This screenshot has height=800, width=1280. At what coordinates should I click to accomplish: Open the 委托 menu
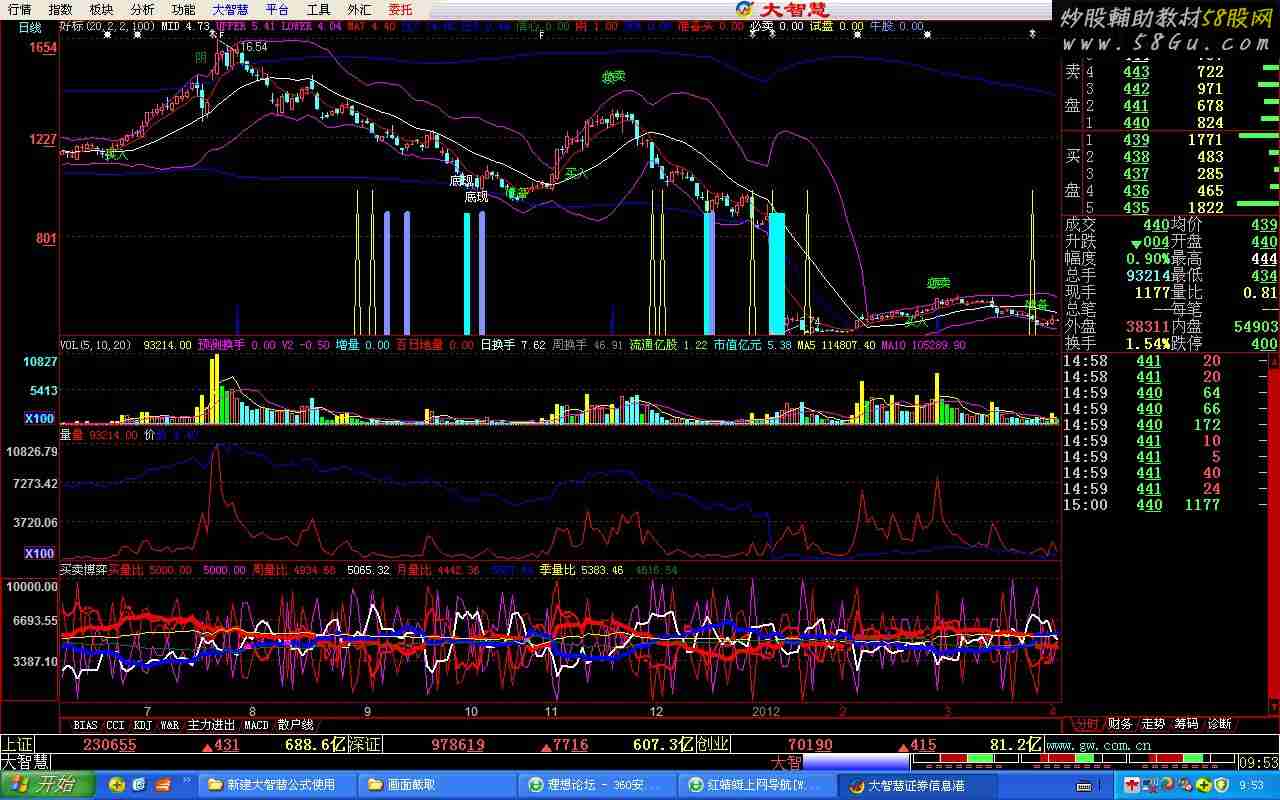(x=400, y=9)
